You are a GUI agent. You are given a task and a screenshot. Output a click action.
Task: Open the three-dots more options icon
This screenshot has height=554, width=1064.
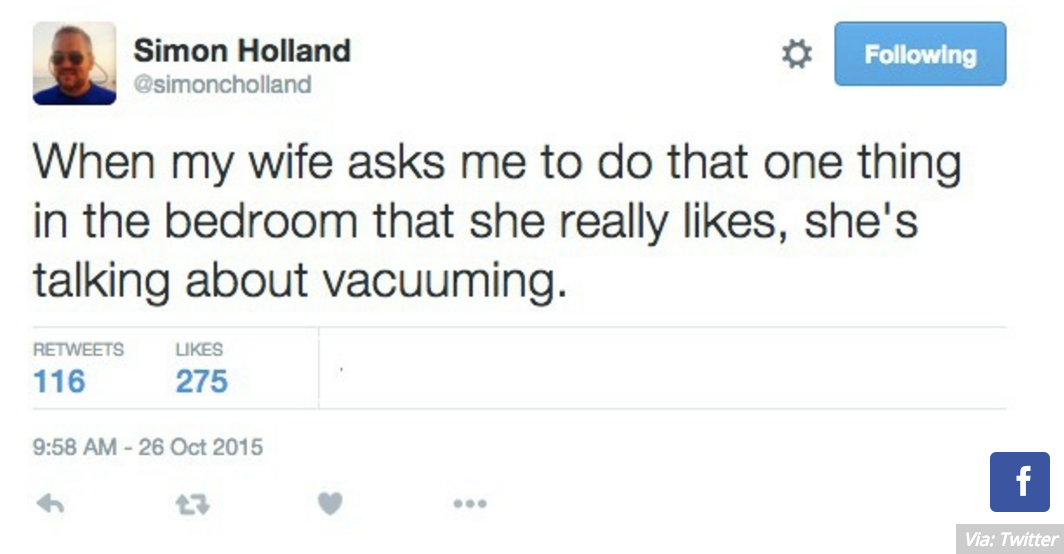[x=470, y=505]
